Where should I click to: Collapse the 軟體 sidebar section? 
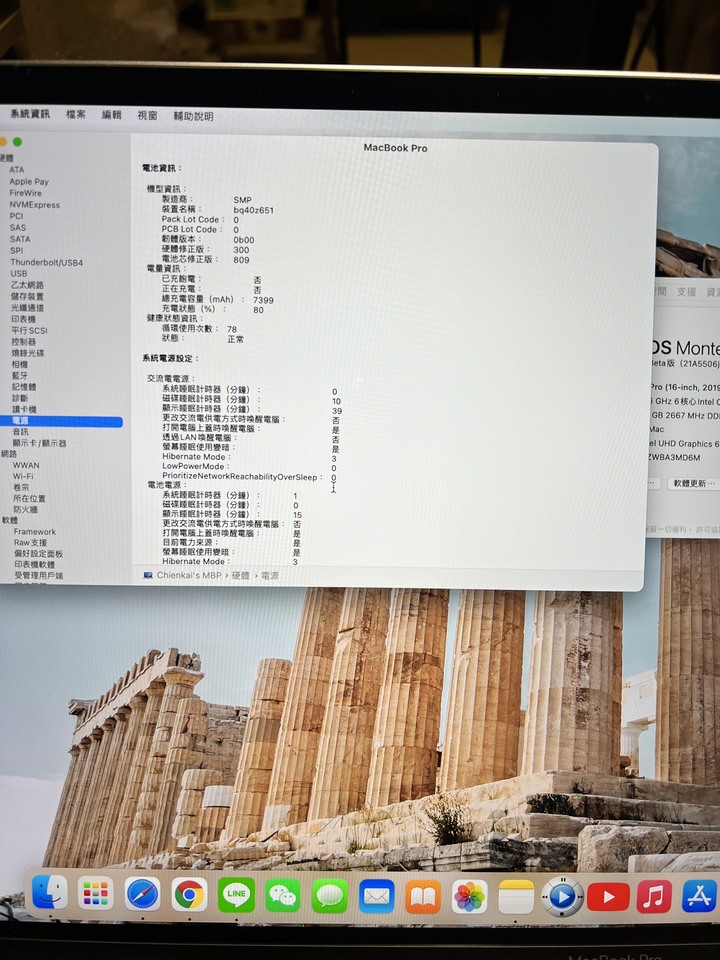click(9, 520)
